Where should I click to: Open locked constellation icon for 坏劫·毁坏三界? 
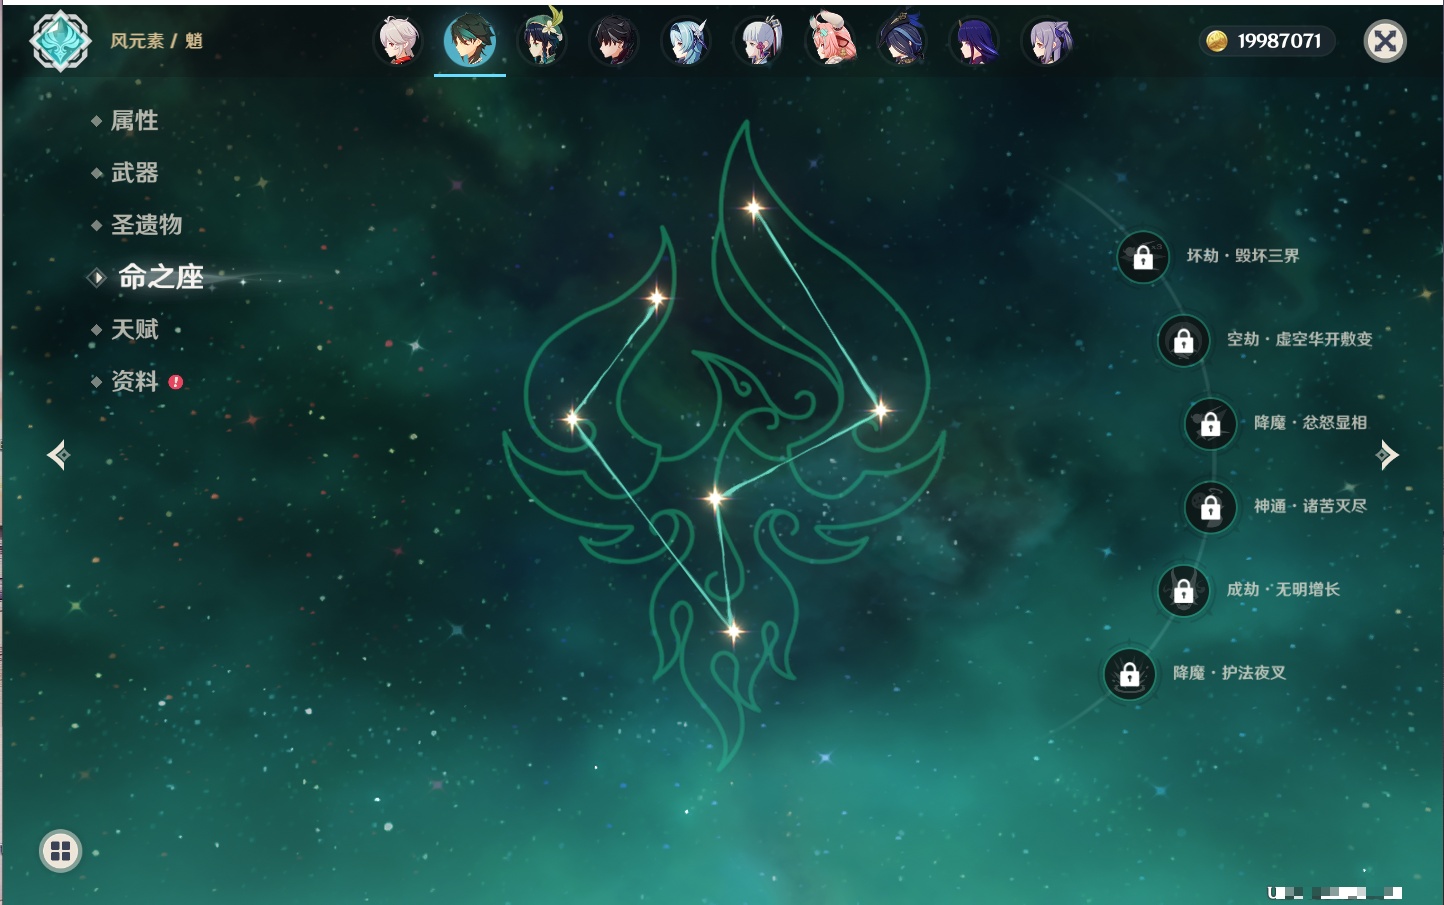coord(1143,257)
